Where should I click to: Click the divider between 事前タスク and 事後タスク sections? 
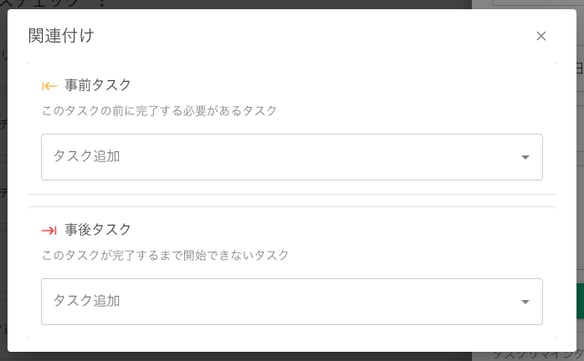coord(292,200)
